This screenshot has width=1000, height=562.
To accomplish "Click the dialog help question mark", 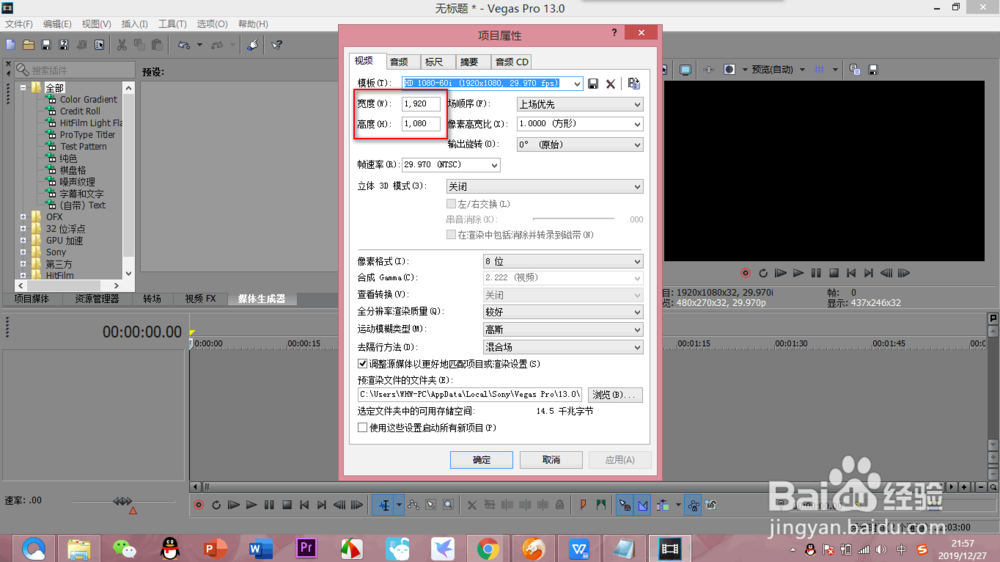I will pyautogui.click(x=614, y=33).
